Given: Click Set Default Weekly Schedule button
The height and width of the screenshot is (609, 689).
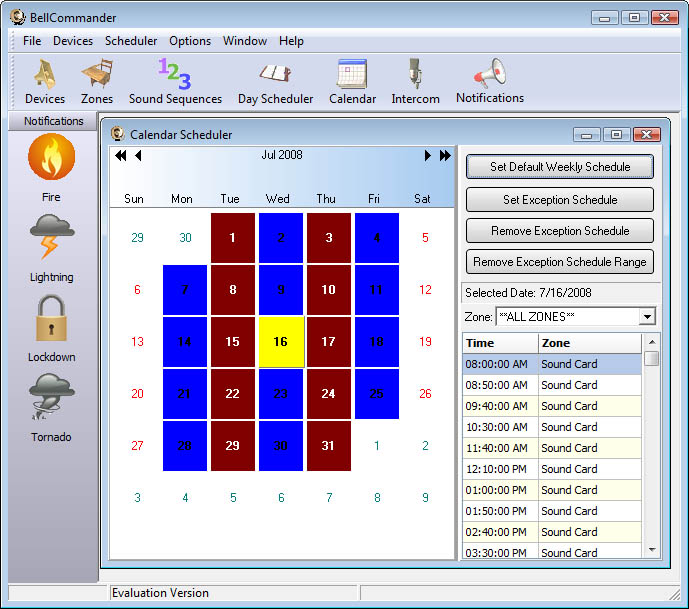Looking at the screenshot, I should [560, 167].
